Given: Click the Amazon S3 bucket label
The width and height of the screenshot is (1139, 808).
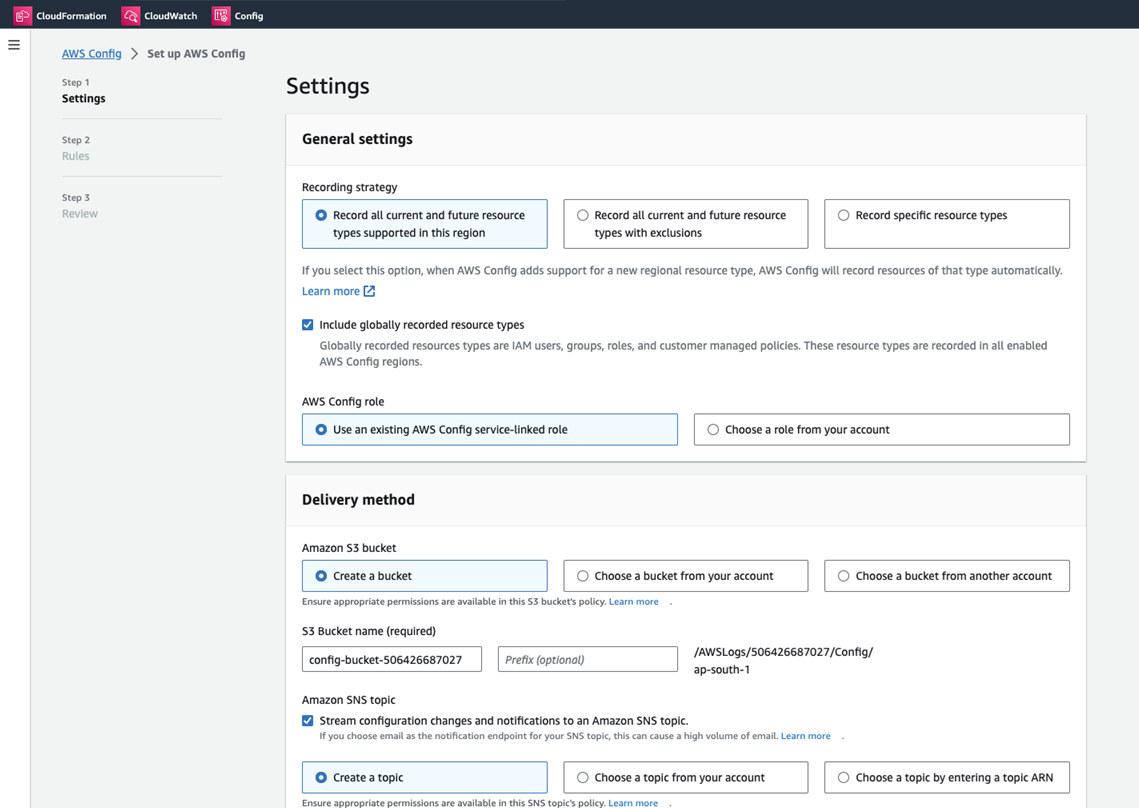Looking at the screenshot, I should click(x=349, y=548).
